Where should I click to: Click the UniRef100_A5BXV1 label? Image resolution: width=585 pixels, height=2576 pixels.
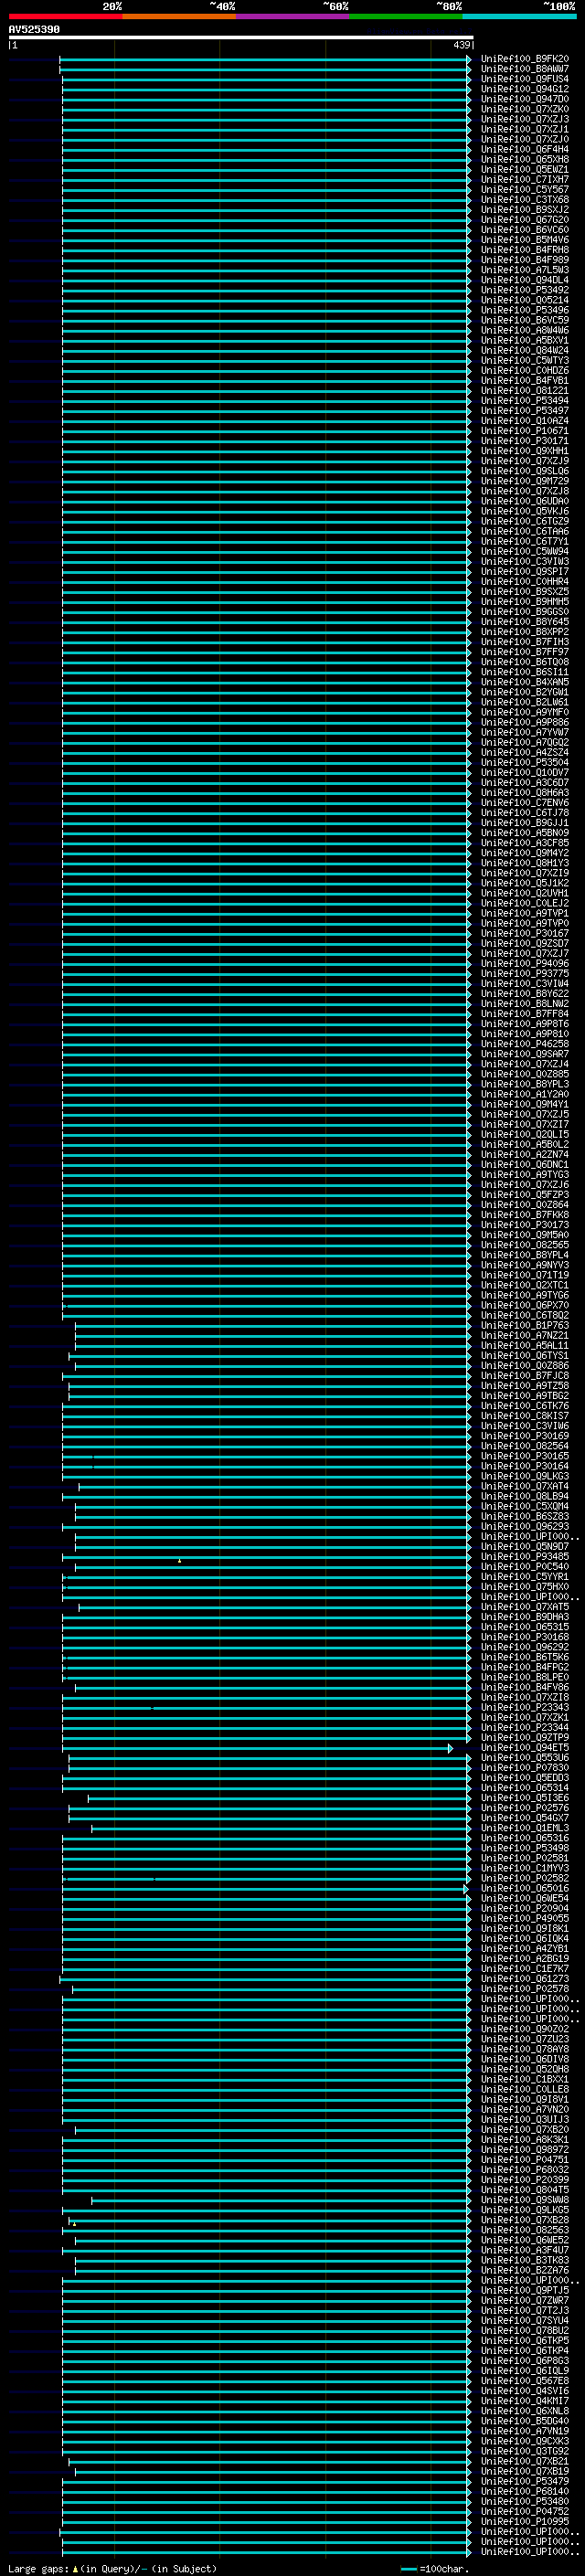tap(525, 340)
